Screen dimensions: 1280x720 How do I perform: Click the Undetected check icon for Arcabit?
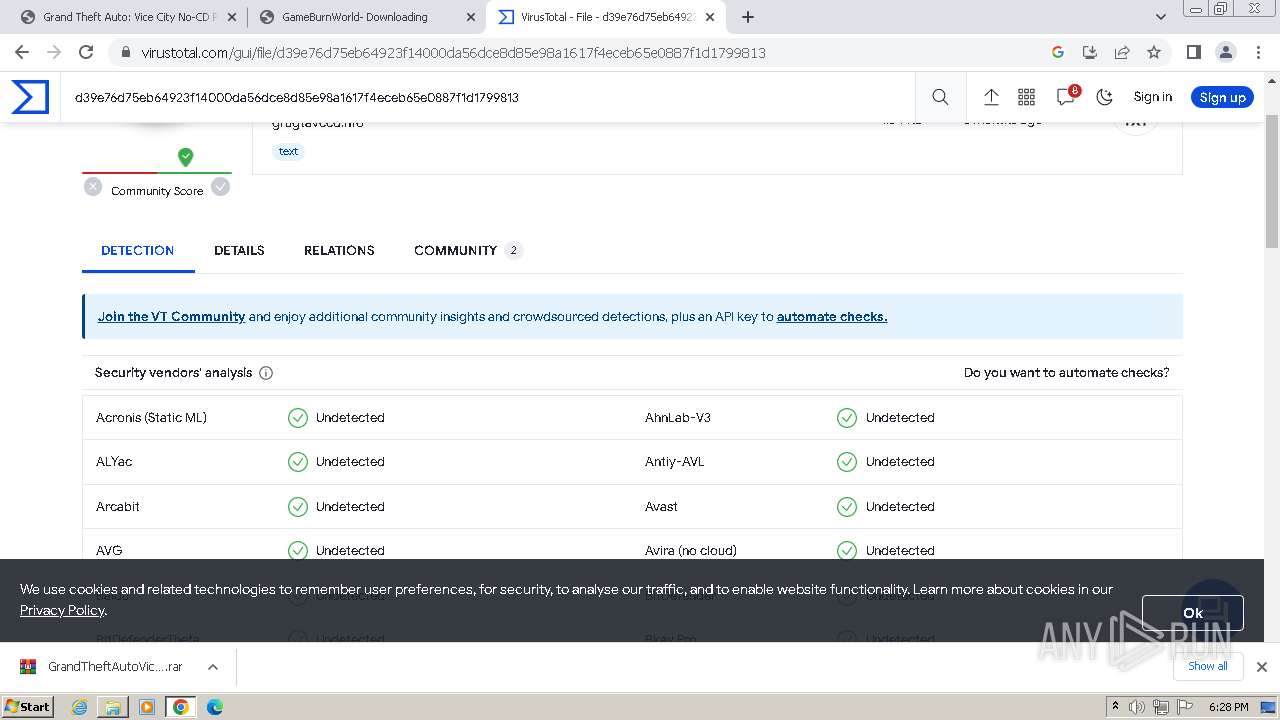click(298, 507)
